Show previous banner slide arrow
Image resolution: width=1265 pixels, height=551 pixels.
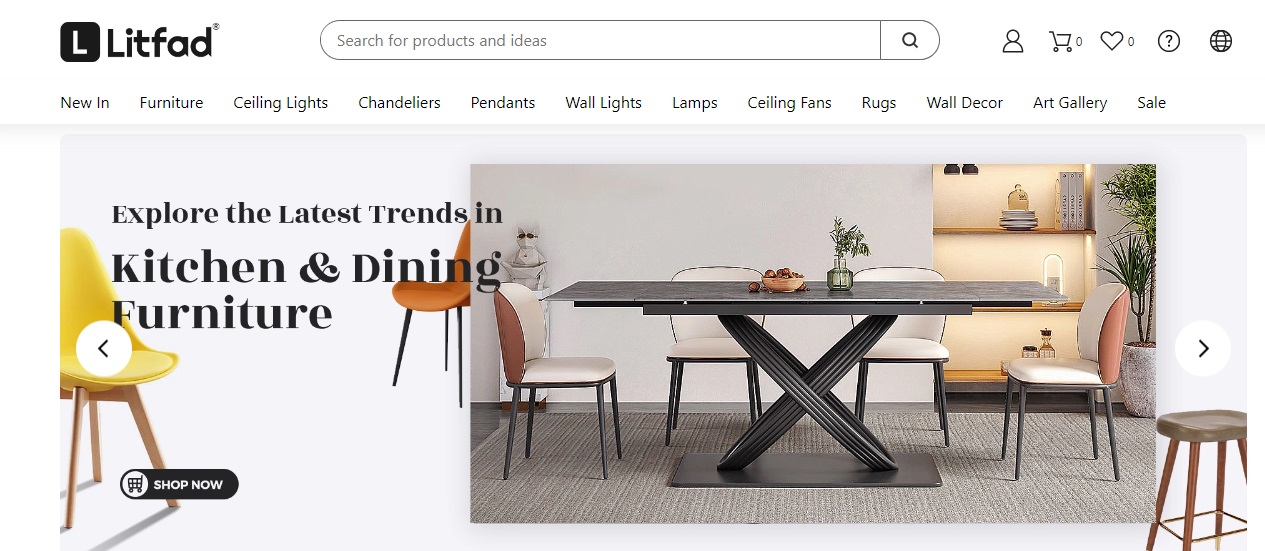point(104,348)
